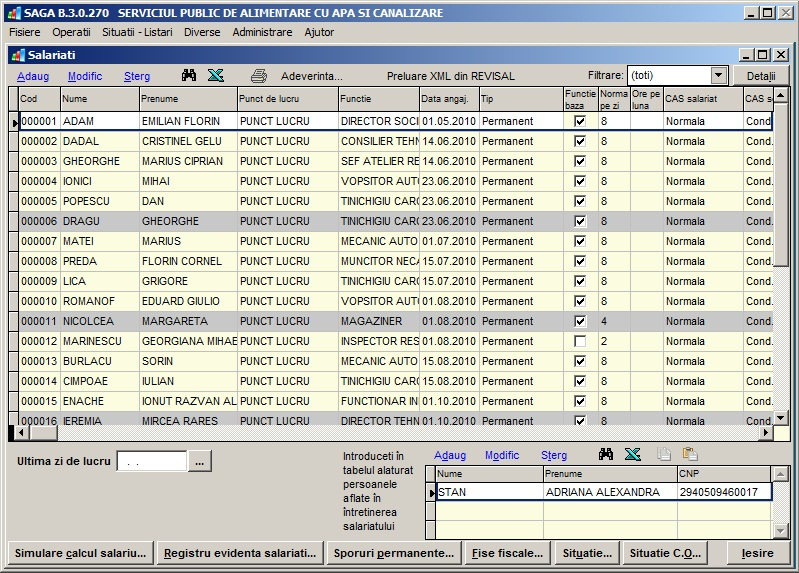Toggle Functie baza checkbox for IONICI
799x573 pixels.
click(580, 181)
